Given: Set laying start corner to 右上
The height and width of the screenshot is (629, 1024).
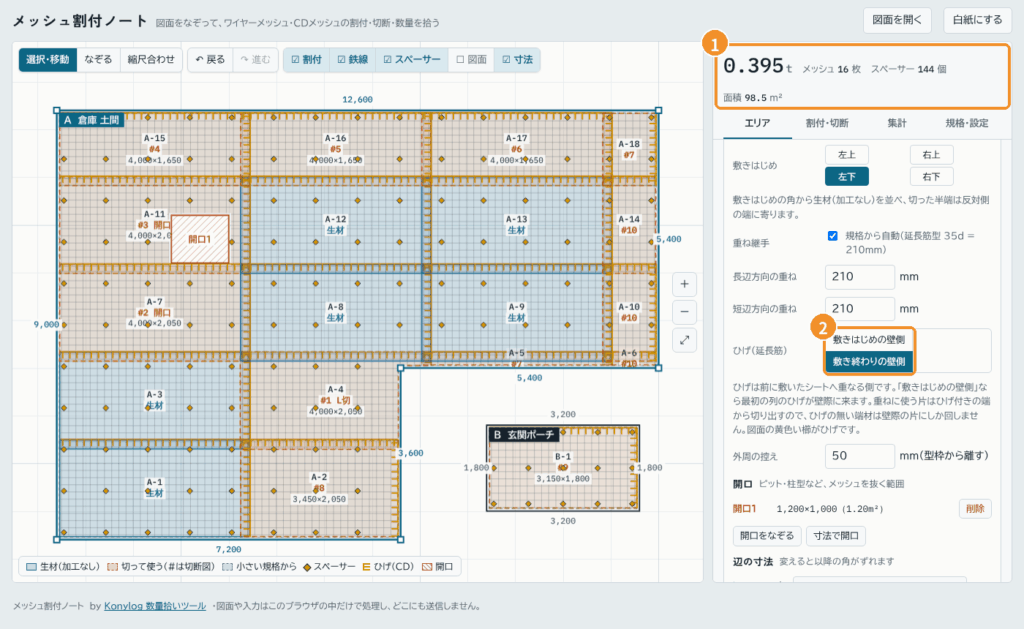Looking at the screenshot, I should [931, 155].
